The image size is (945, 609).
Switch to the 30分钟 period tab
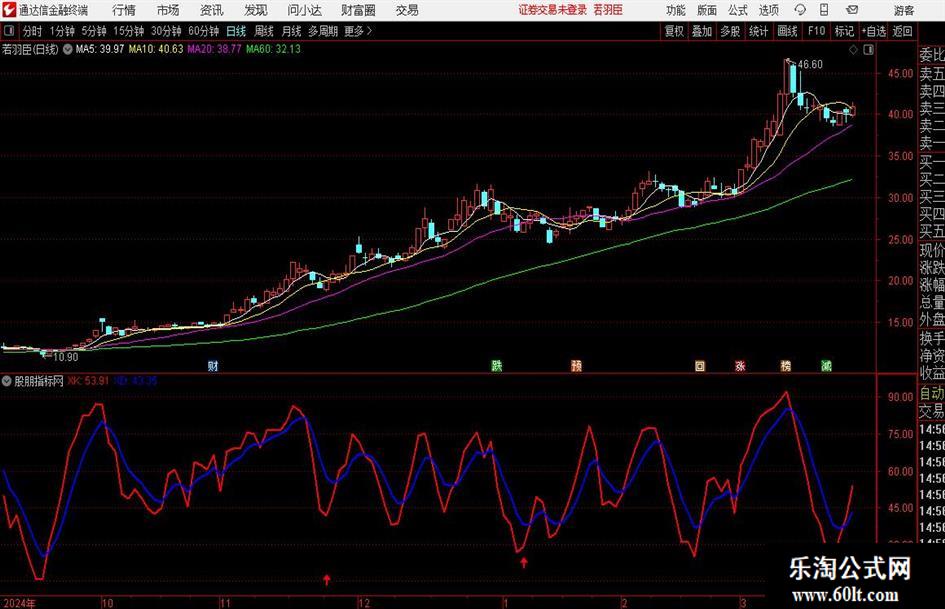click(x=166, y=31)
